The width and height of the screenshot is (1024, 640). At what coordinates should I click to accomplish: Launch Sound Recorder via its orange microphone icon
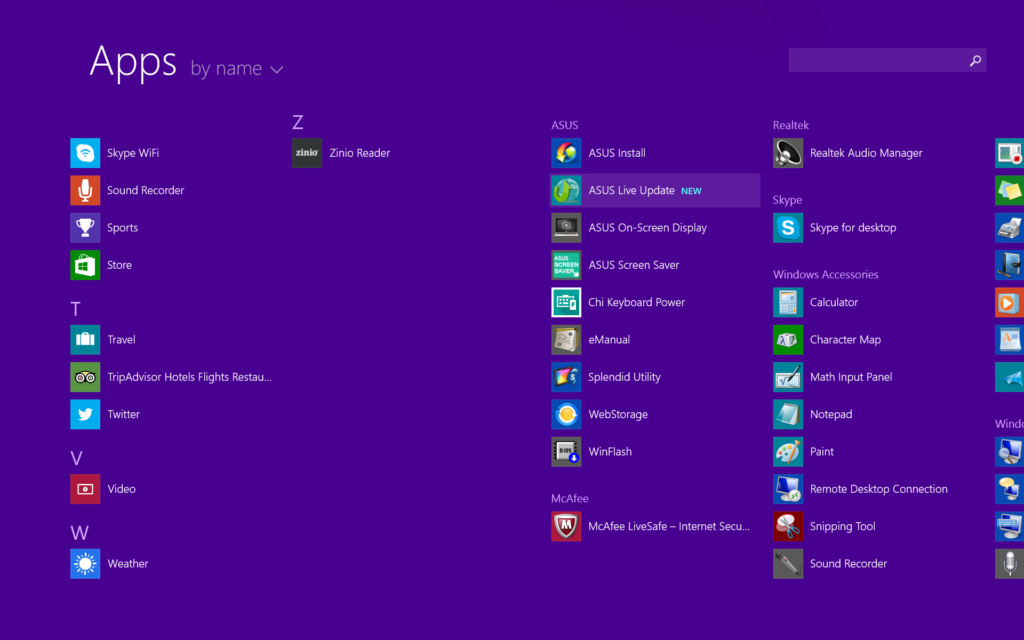[85, 190]
